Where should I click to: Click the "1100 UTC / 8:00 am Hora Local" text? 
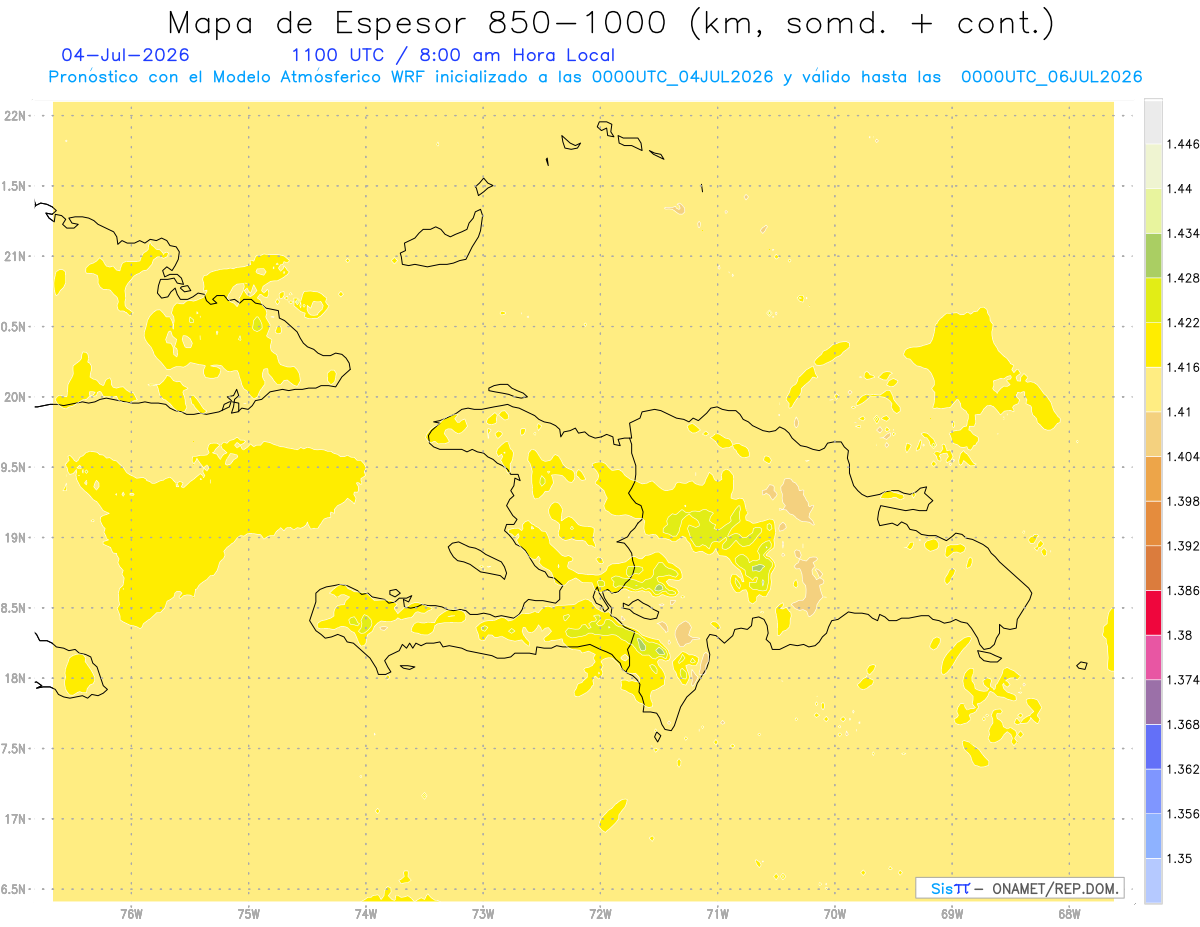point(453,56)
